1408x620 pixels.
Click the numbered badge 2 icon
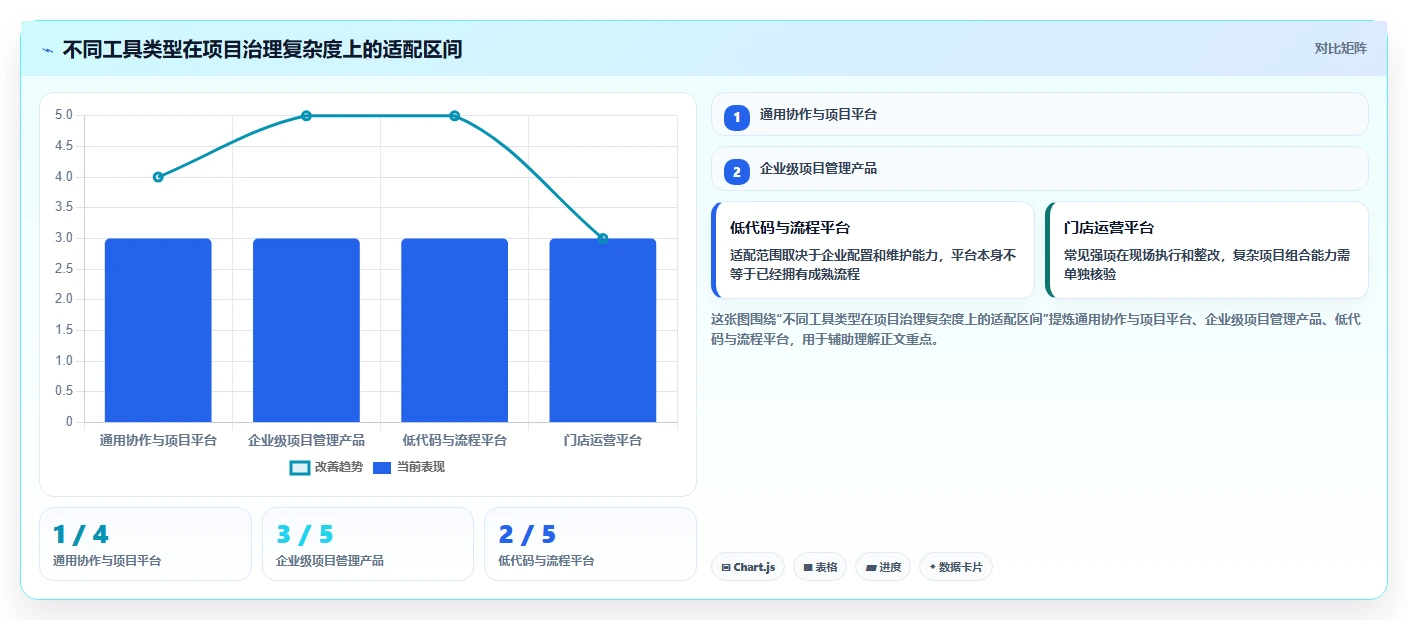click(737, 172)
